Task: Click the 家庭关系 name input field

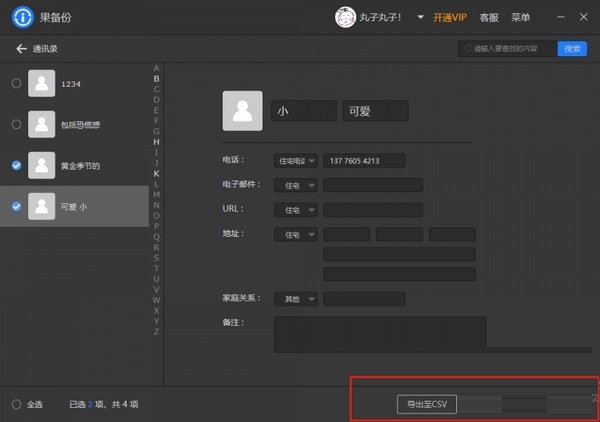Action: (x=364, y=299)
